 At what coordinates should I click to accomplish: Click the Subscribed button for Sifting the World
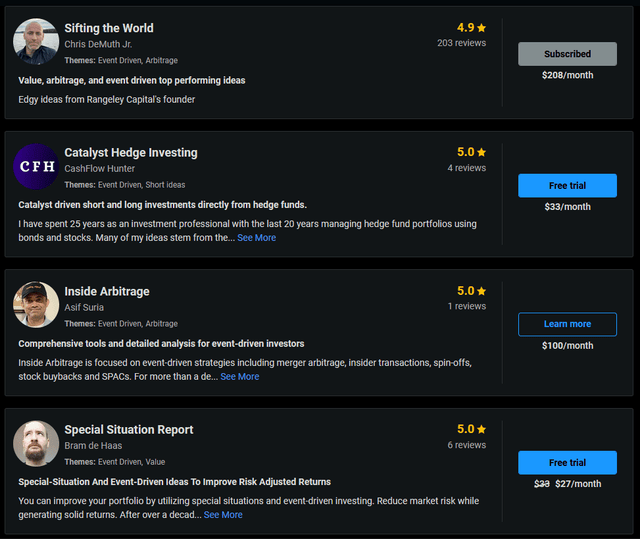pyautogui.click(x=567, y=54)
